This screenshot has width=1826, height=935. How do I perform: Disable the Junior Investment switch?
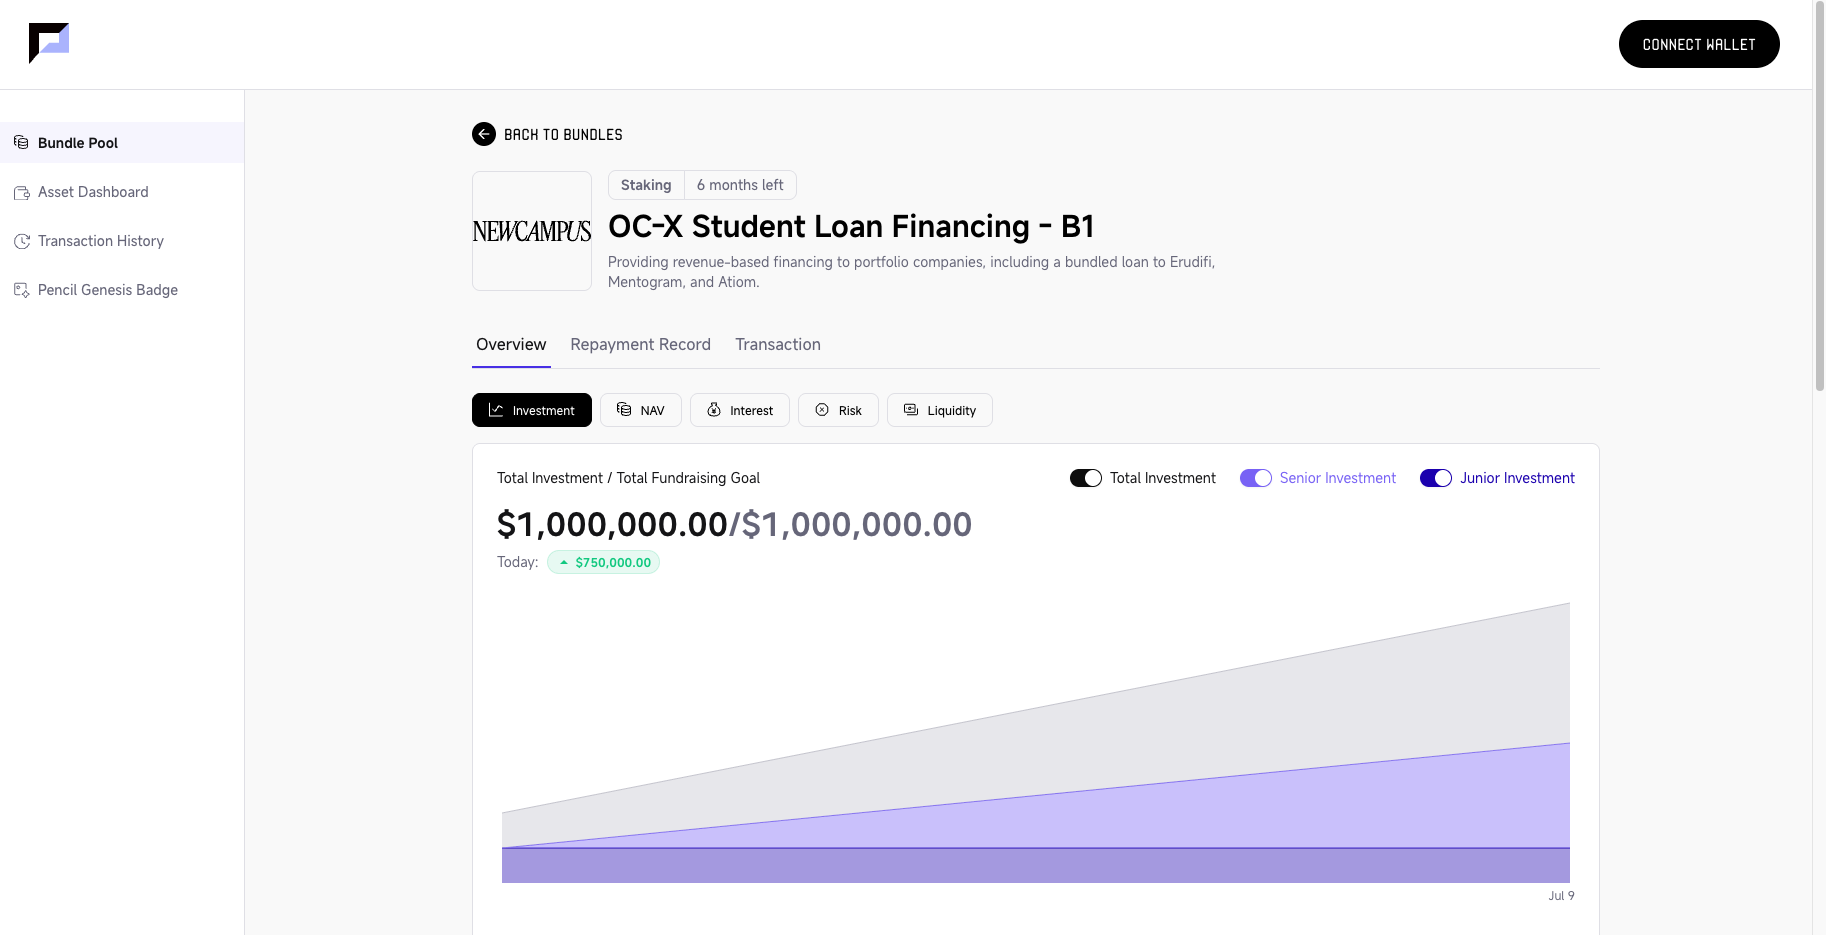(1436, 478)
